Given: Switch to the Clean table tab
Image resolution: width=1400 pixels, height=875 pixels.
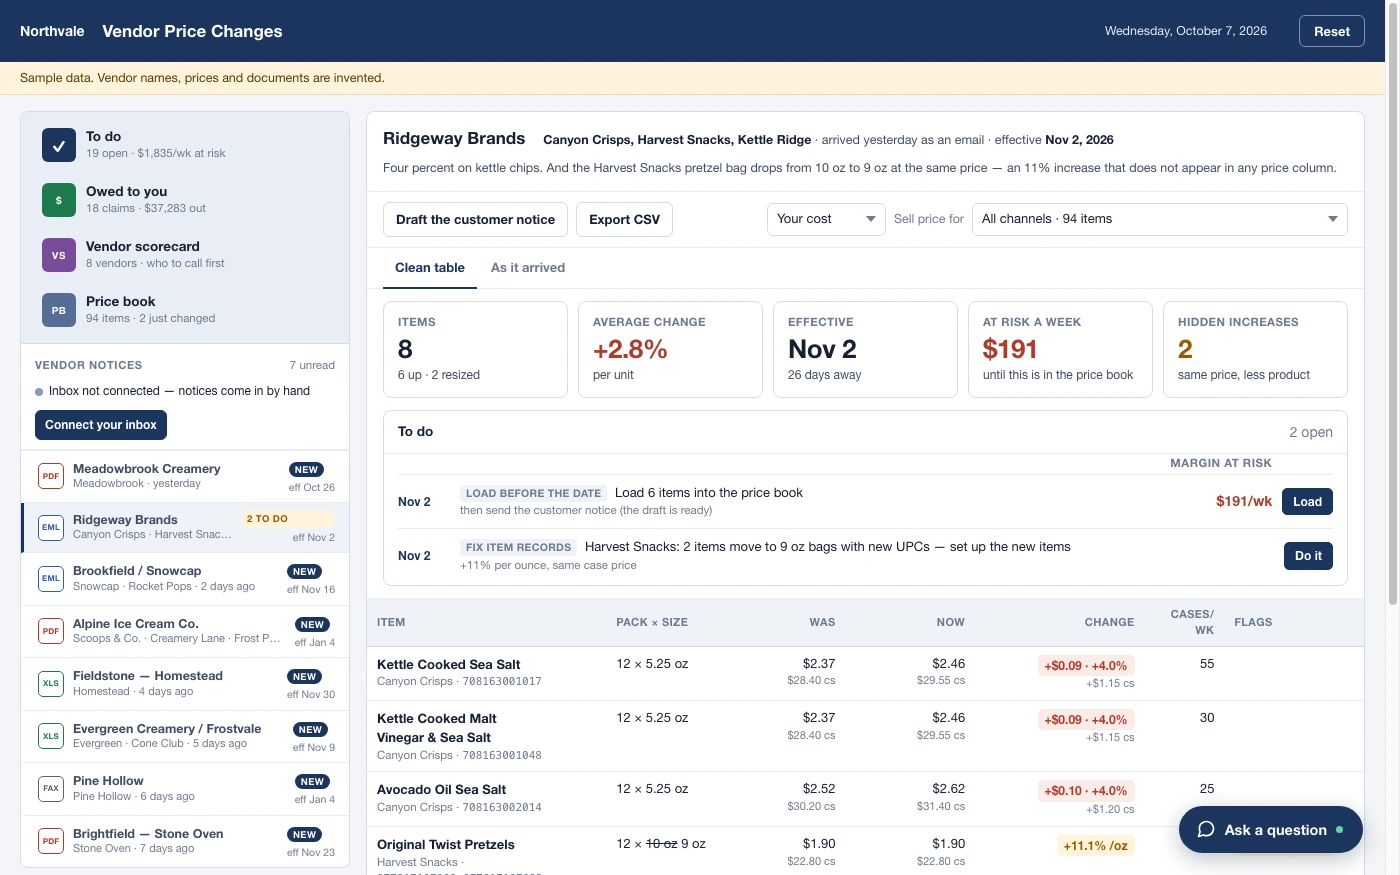Looking at the screenshot, I should [x=430, y=268].
